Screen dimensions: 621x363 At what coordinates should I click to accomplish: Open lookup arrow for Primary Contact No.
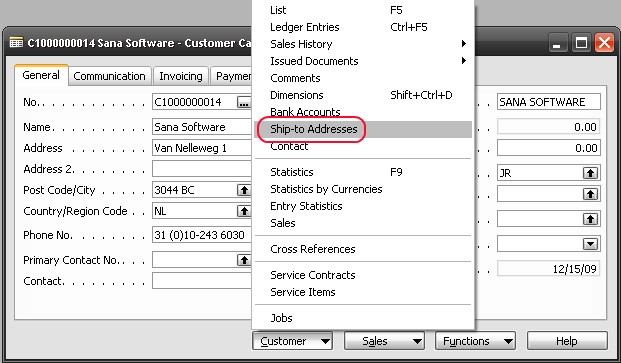coord(244,260)
